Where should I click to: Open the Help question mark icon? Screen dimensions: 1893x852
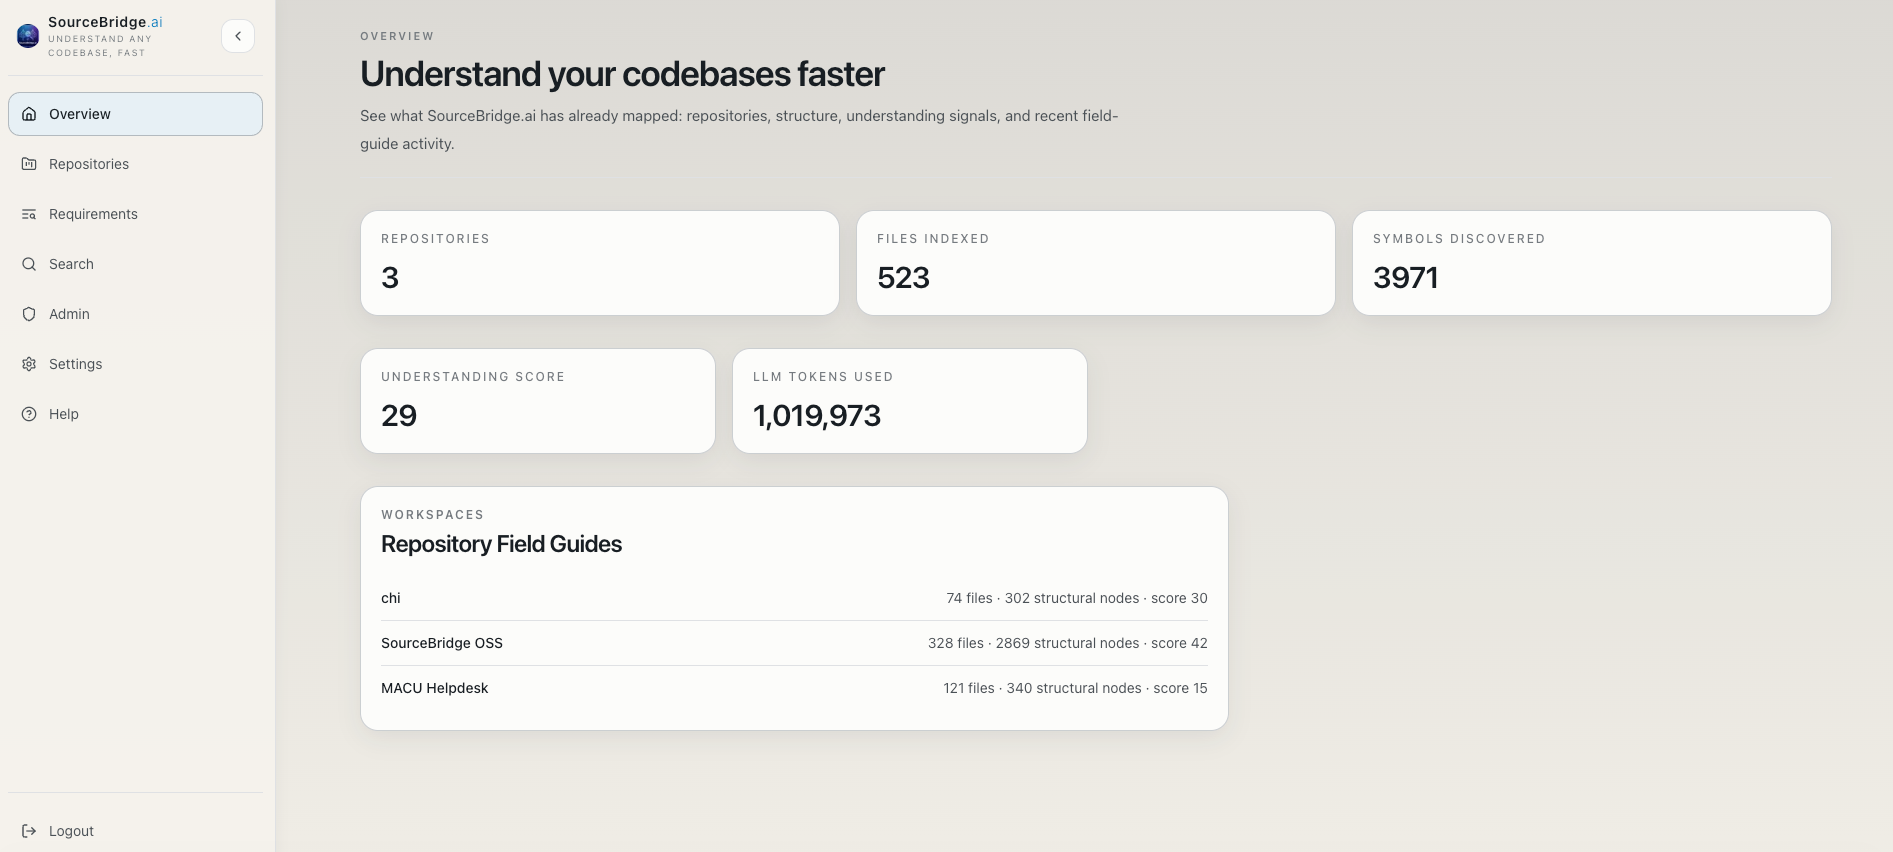tap(28, 414)
